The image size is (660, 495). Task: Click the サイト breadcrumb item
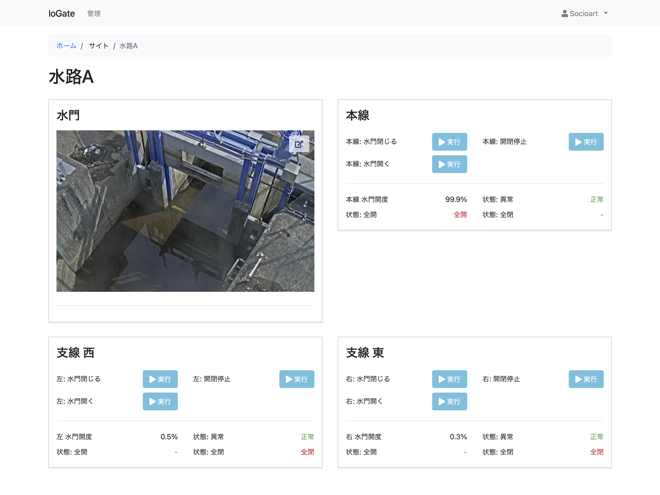click(98, 46)
